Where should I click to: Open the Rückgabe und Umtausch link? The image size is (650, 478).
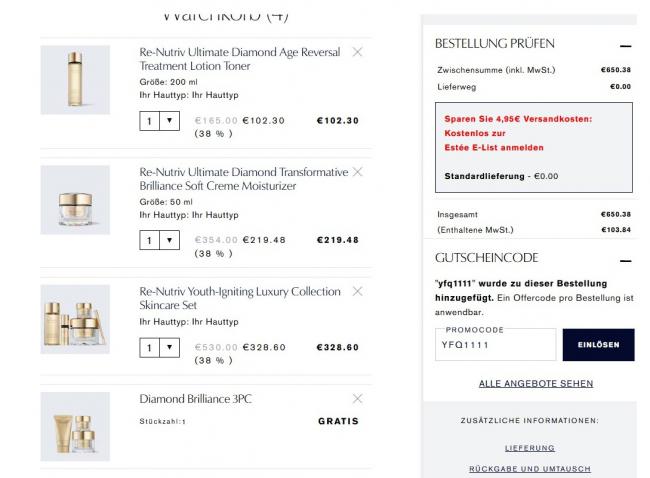[x=529, y=469]
